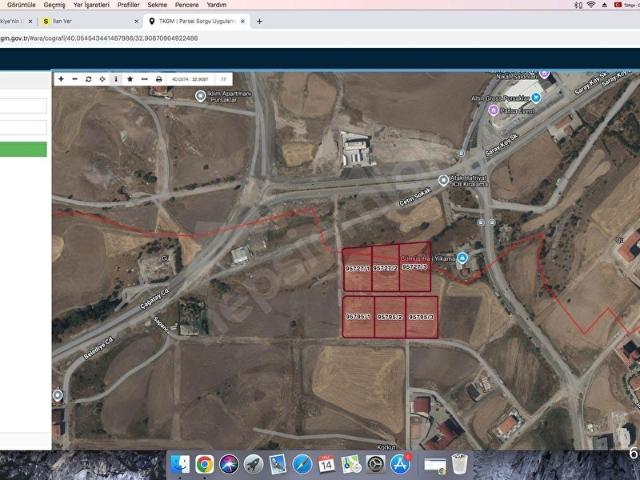Switch to the TKGM Parsel Sorgu tab
This screenshot has width=640, height=480.
(x=196, y=21)
